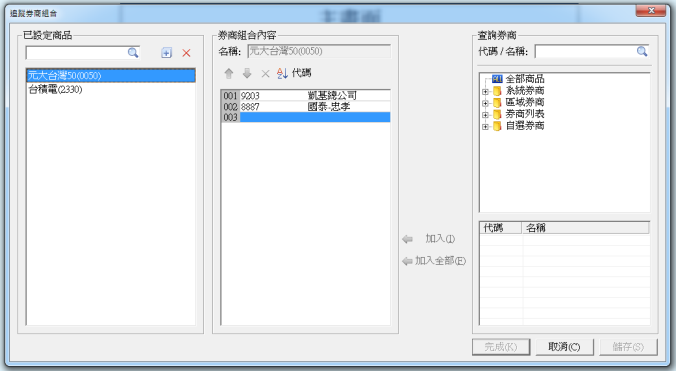Delete selected product with red X icon
The height and width of the screenshot is (371, 676).
click(x=186, y=53)
